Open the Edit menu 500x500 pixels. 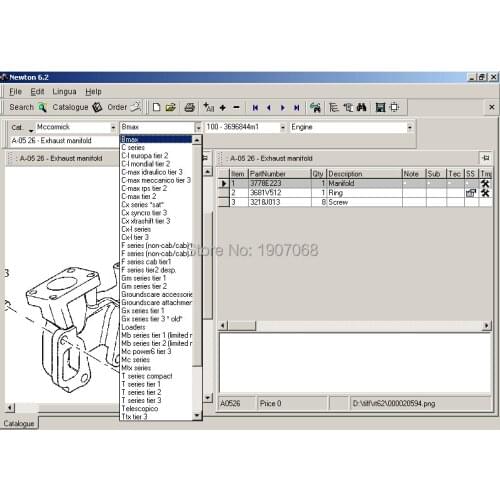pos(37,91)
